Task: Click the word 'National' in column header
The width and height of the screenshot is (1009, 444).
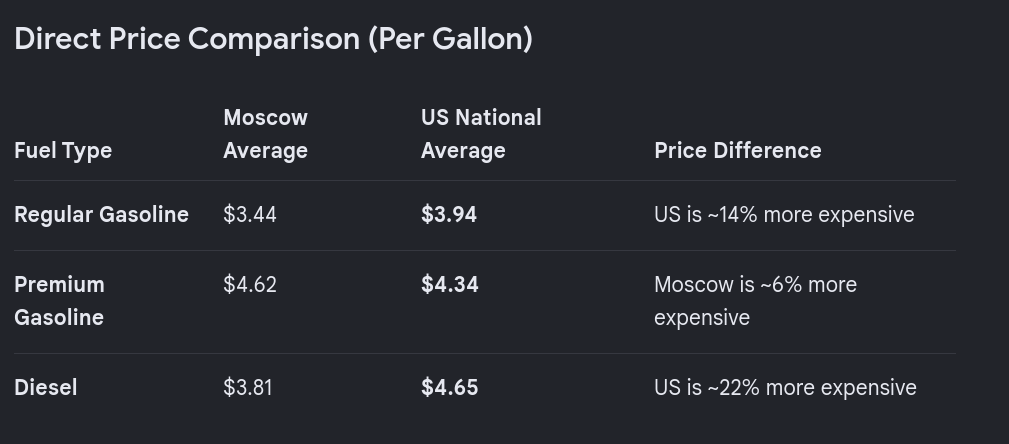Action: (x=501, y=118)
